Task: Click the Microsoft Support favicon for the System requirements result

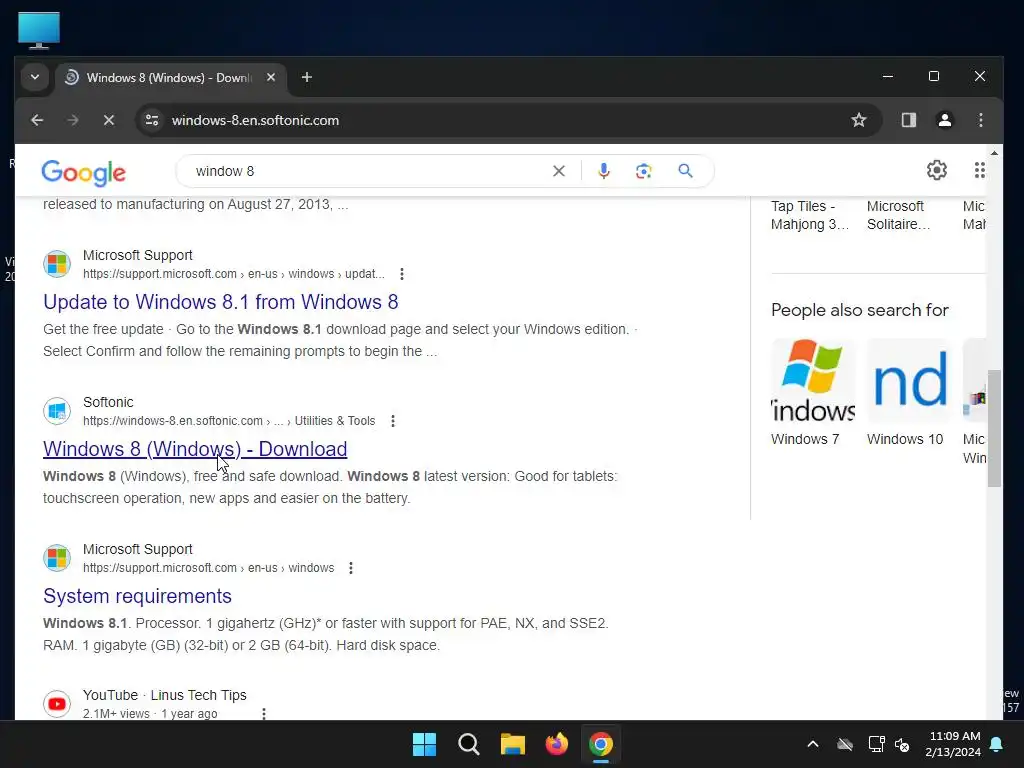Action: pos(57,558)
